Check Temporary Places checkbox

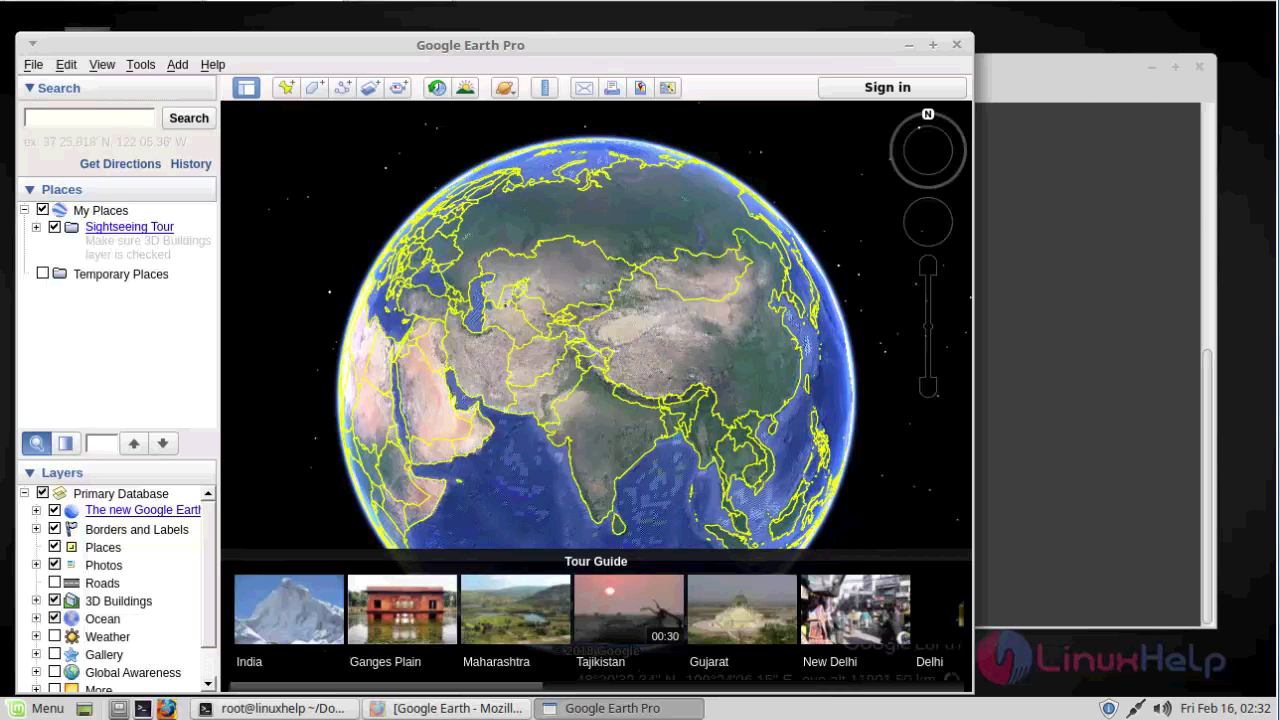pos(43,273)
